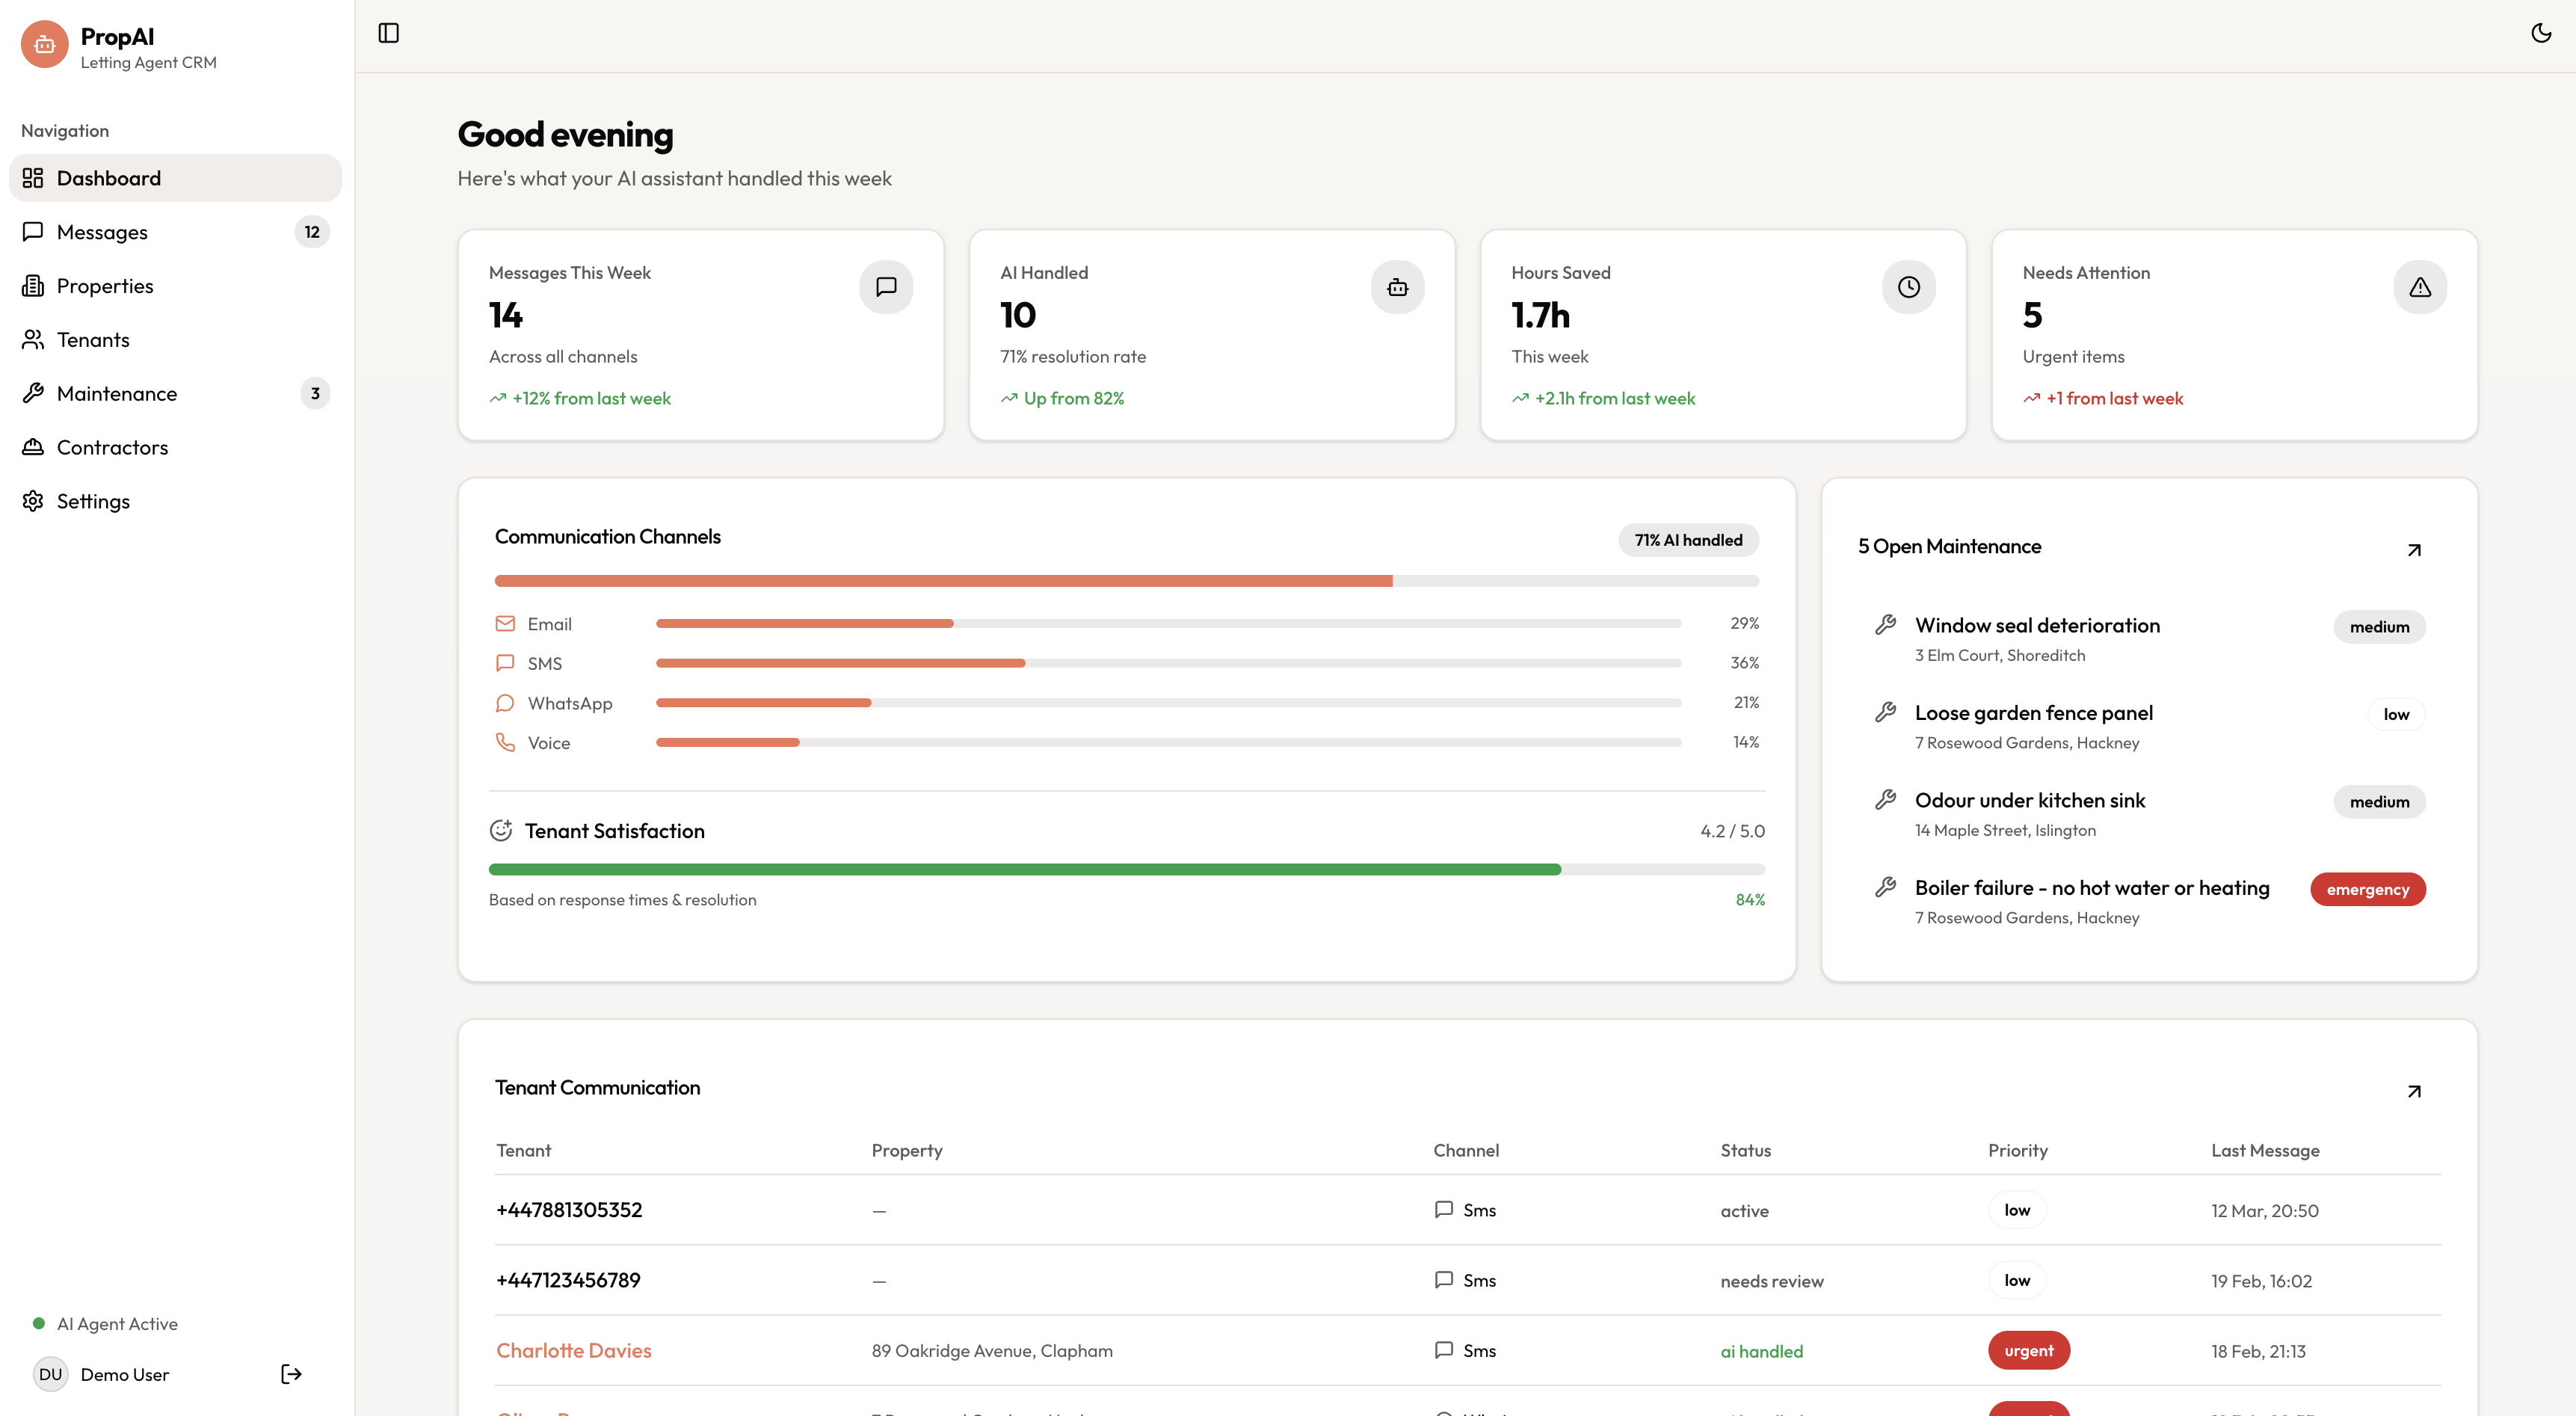This screenshot has width=2576, height=1416.
Task: Click the emergency priority badge
Action: pyautogui.click(x=2367, y=889)
